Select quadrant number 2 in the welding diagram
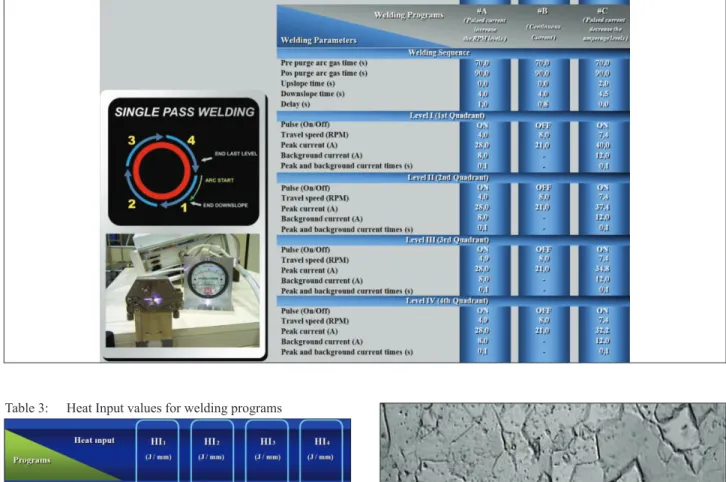This screenshot has width=726, height=482. pos(132,204)
